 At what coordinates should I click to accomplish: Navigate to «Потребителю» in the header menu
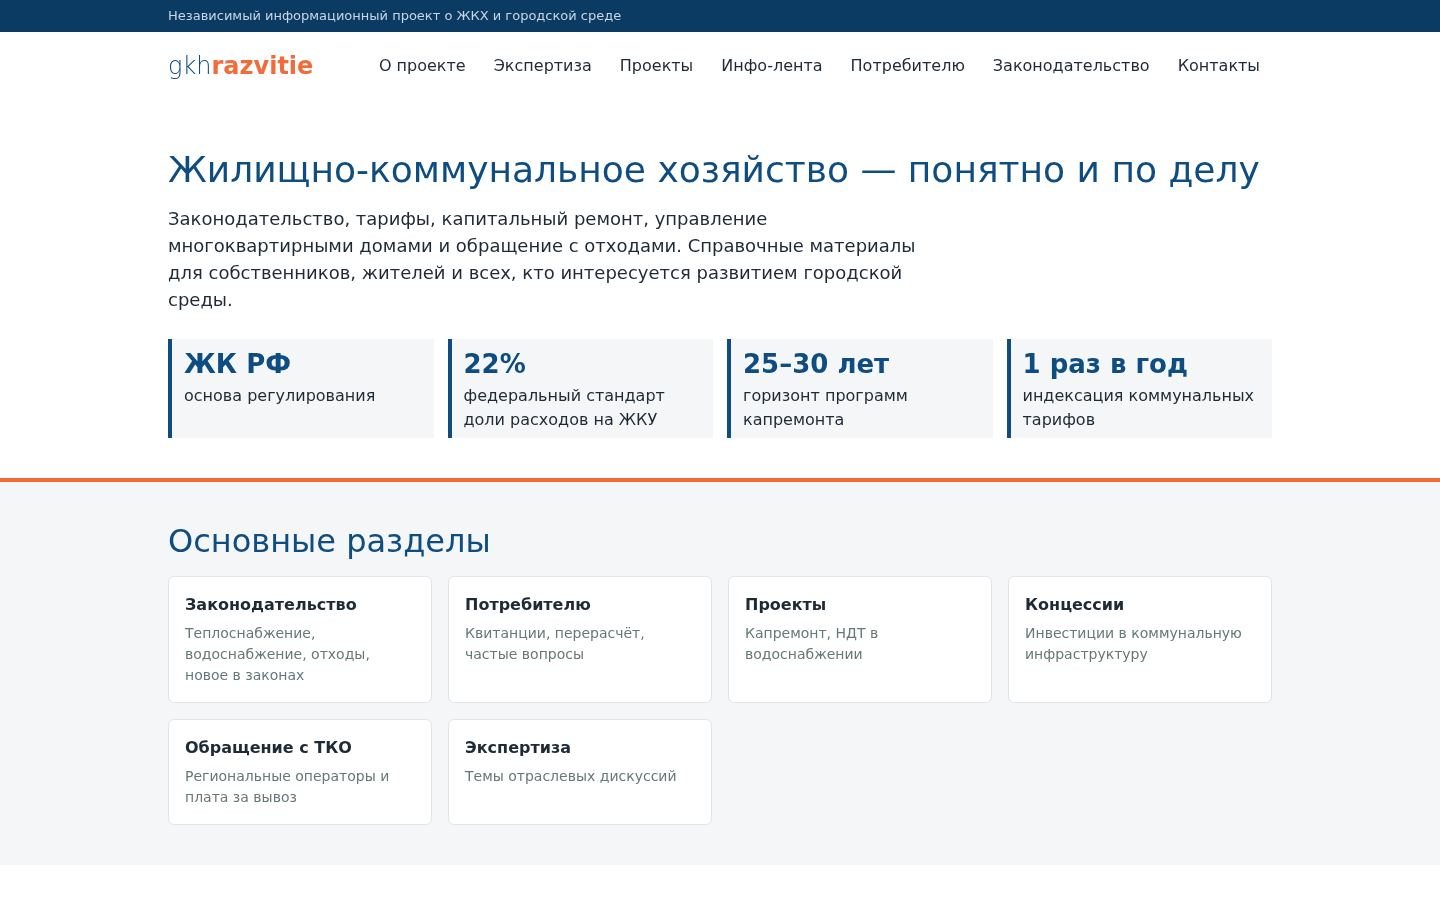tap(907, 66)
